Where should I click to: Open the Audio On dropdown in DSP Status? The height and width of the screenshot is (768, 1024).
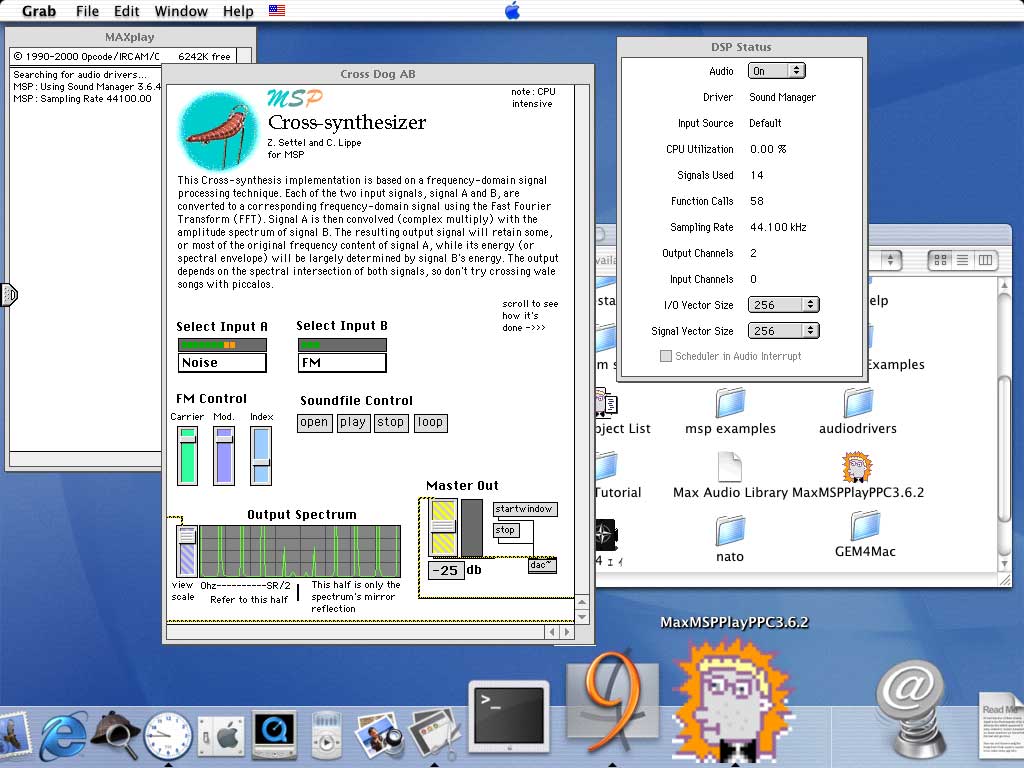777,71
